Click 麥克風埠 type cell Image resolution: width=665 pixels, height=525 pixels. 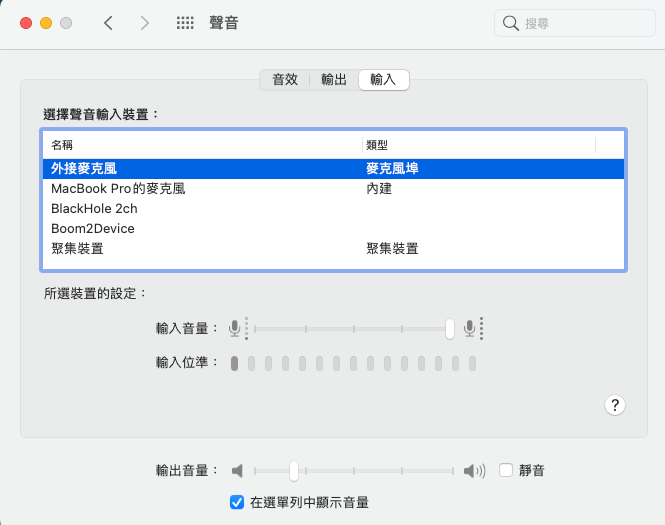(x=392, y=168)
